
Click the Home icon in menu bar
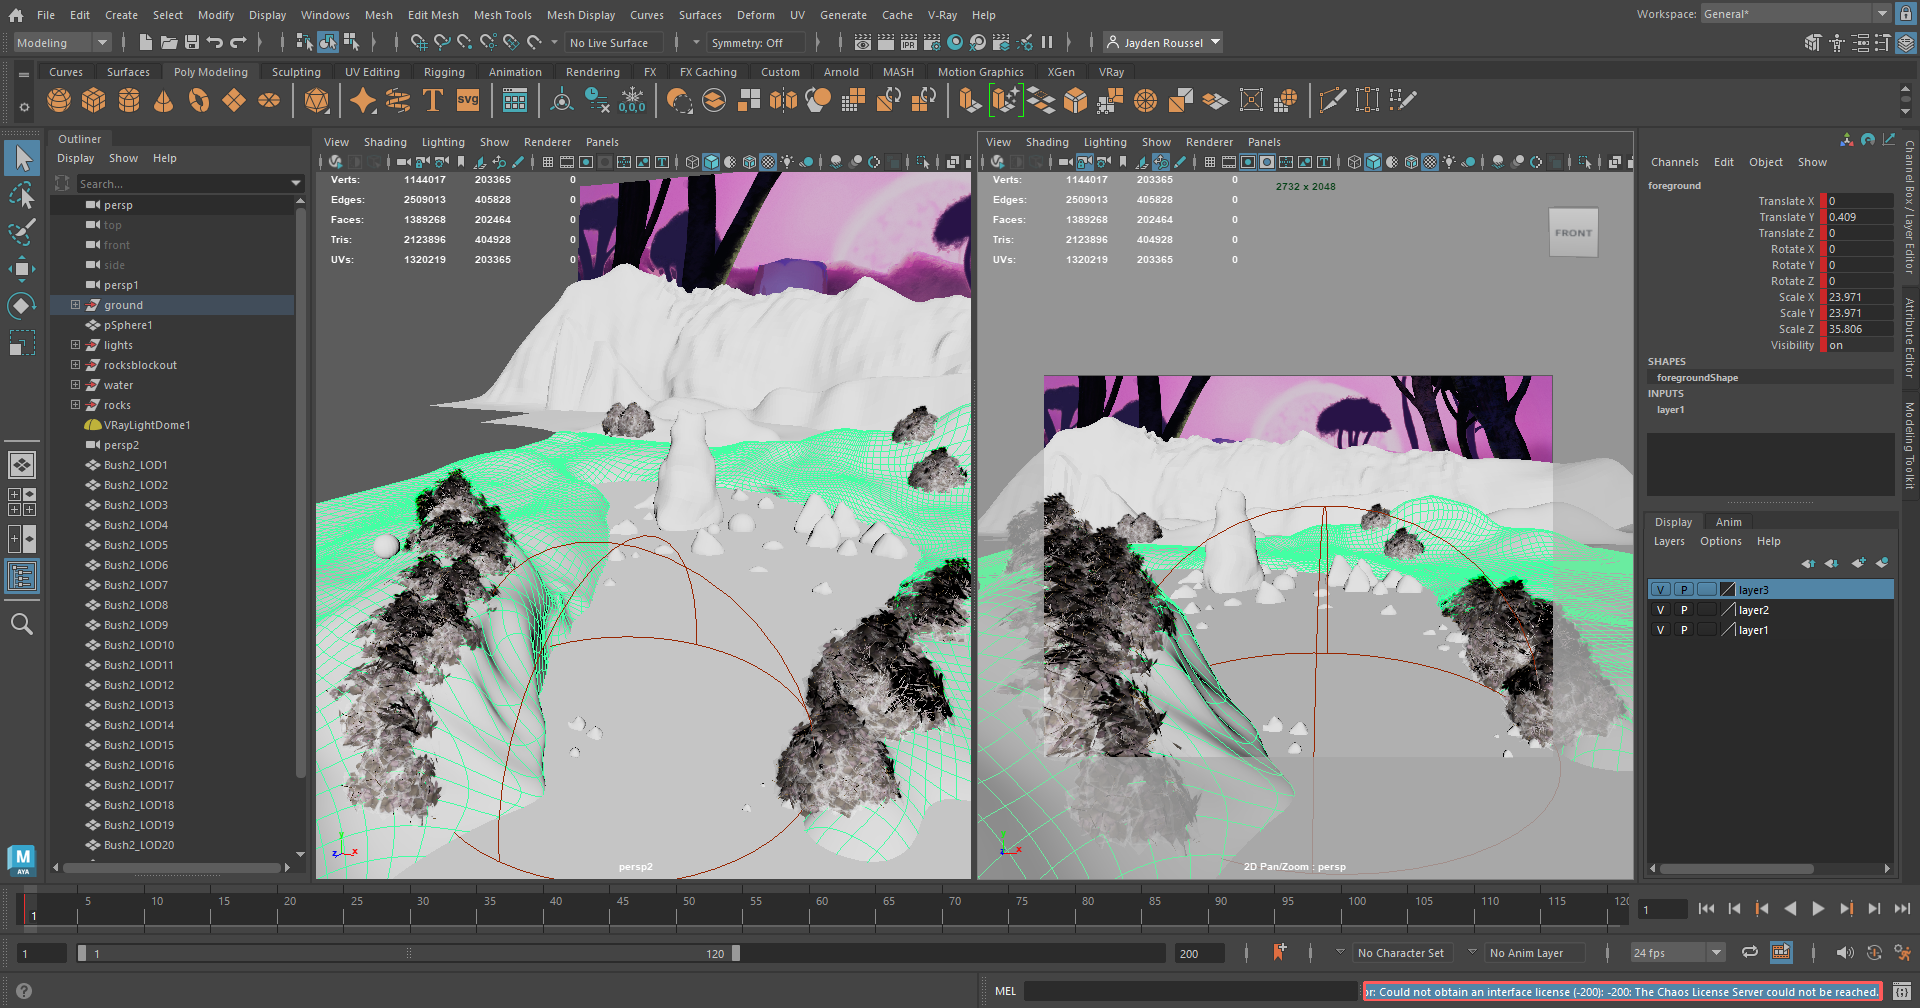(16, 15)
